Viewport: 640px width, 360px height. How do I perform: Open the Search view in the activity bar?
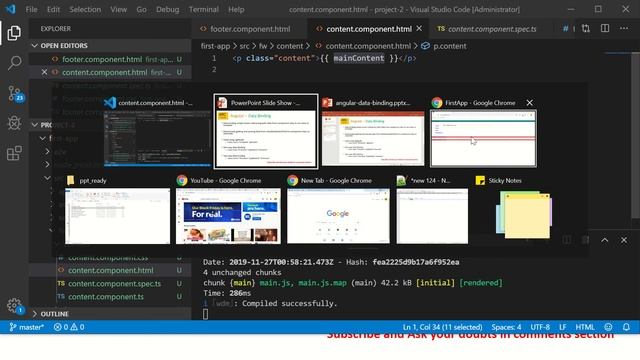pyautogui.click(x=14, y=63)
